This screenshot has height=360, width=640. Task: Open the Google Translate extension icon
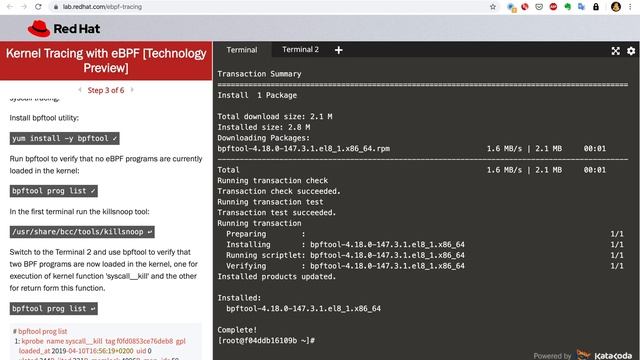[581, 7]
